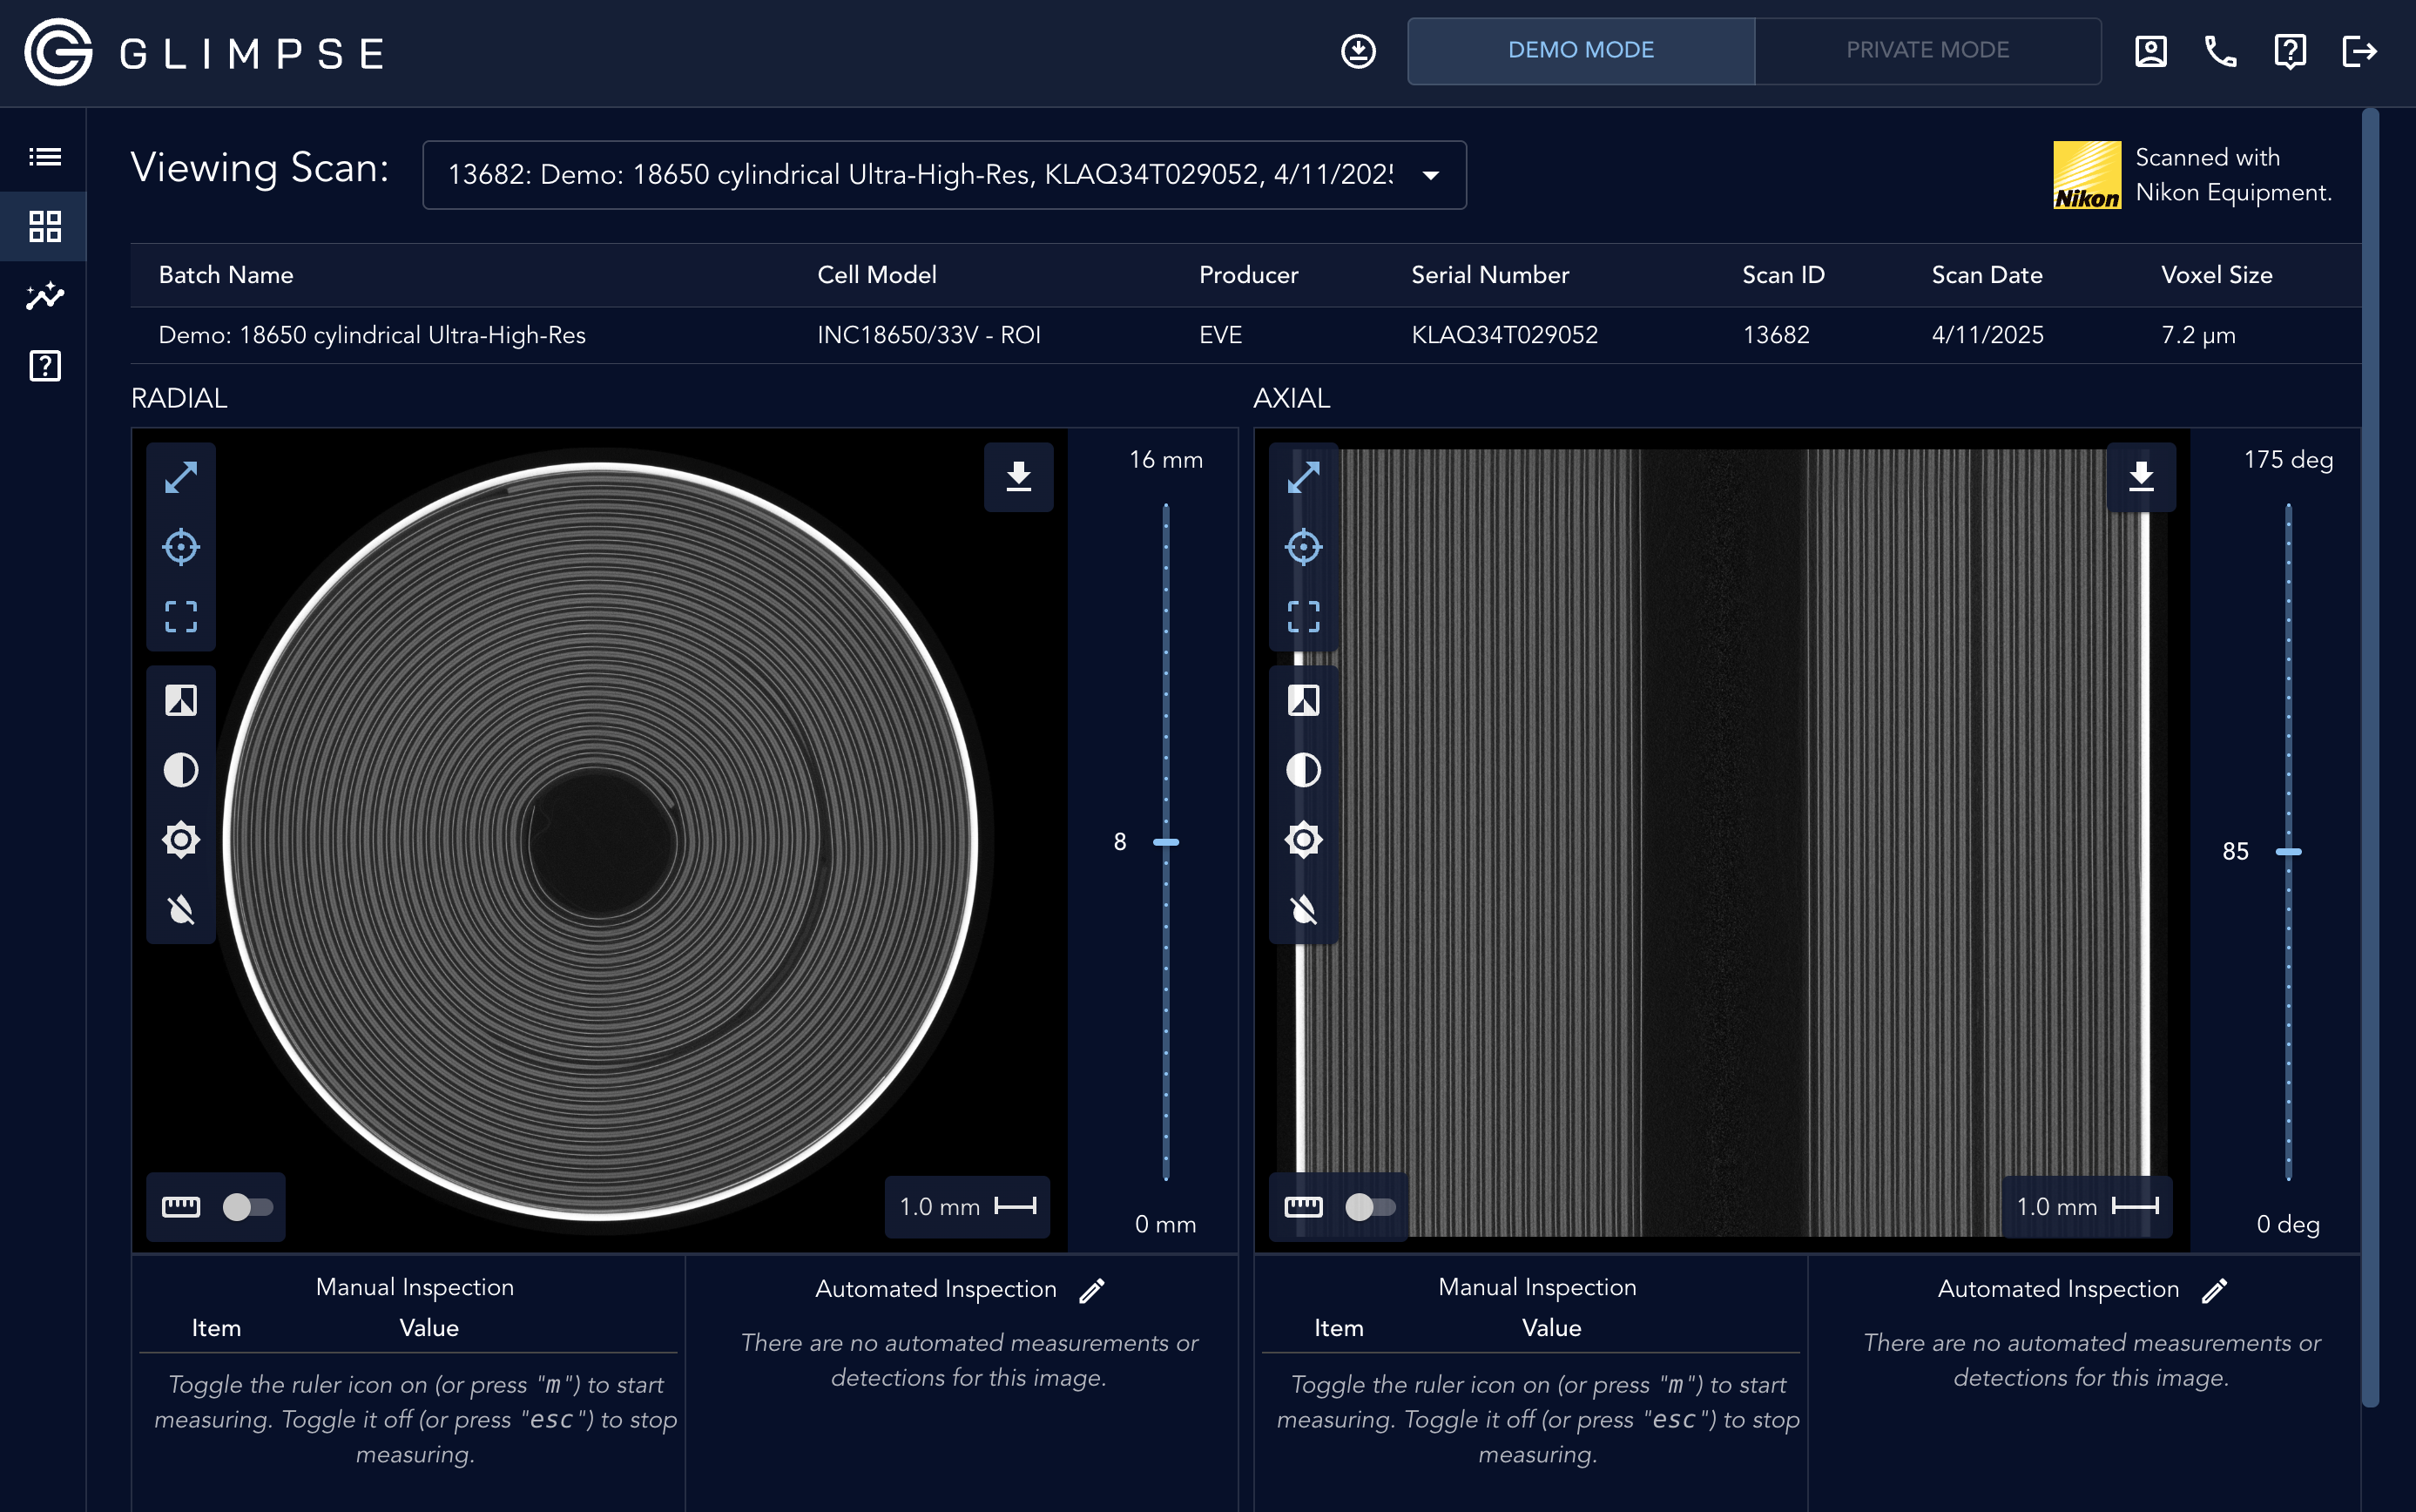
Task: Click the axial expand diagonal arrows icon
Action: (1303, 477)
